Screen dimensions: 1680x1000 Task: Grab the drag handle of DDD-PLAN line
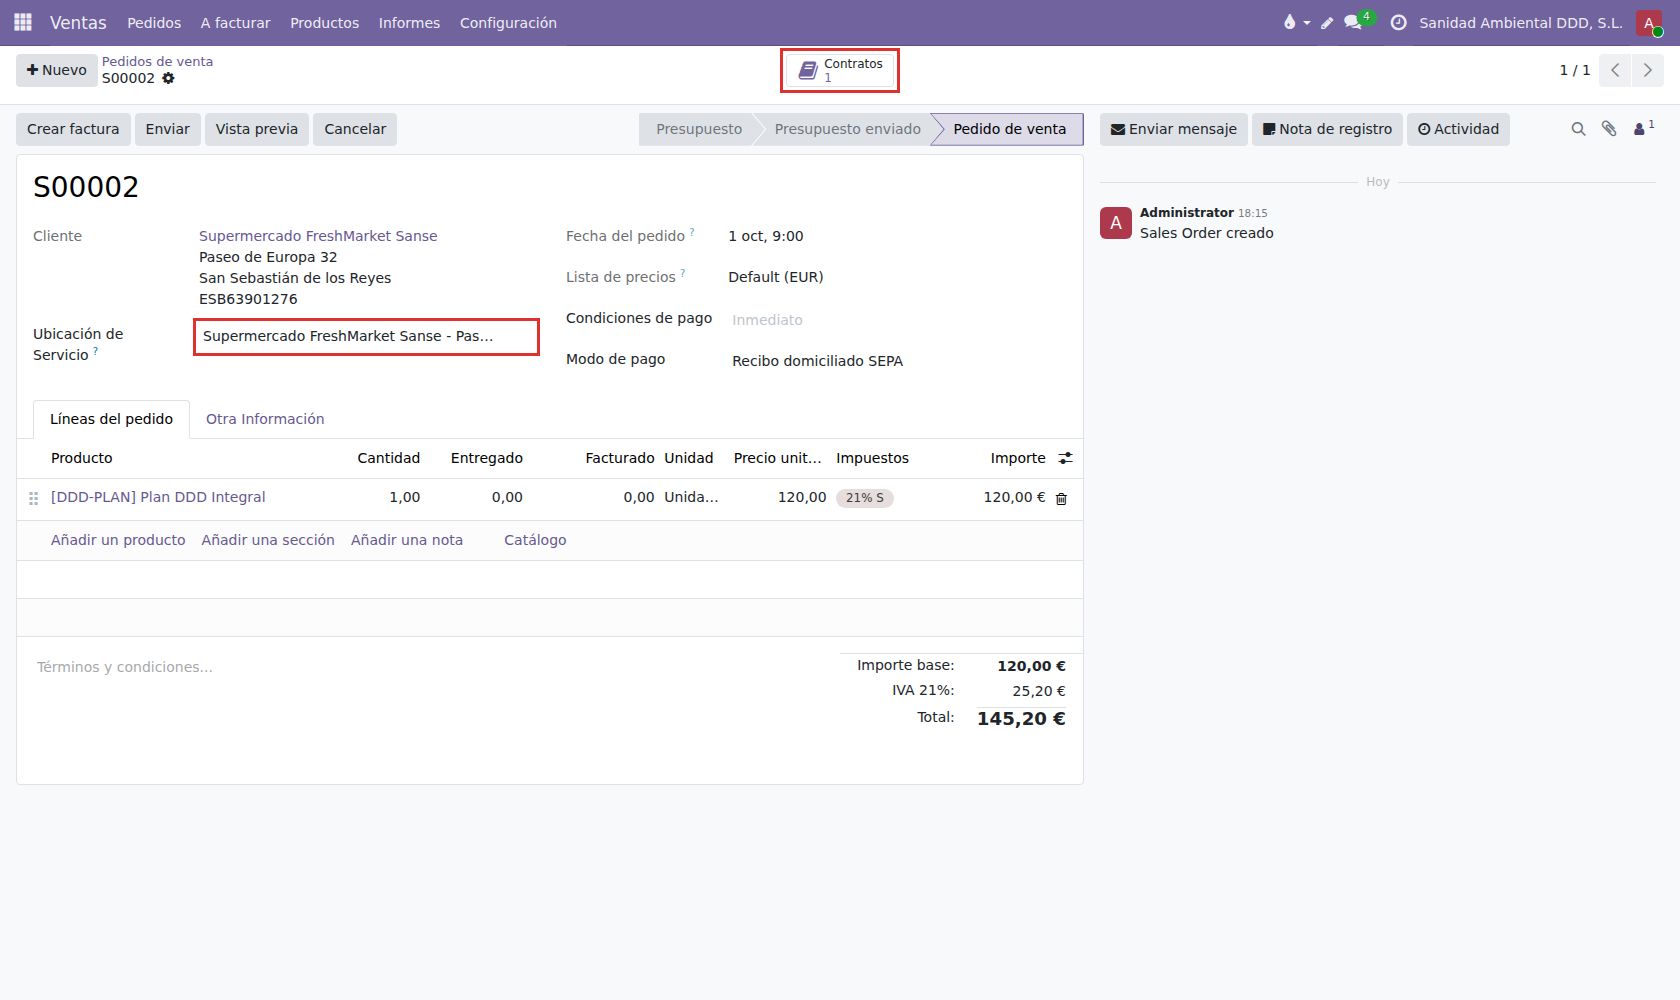(x=34, y=498)
